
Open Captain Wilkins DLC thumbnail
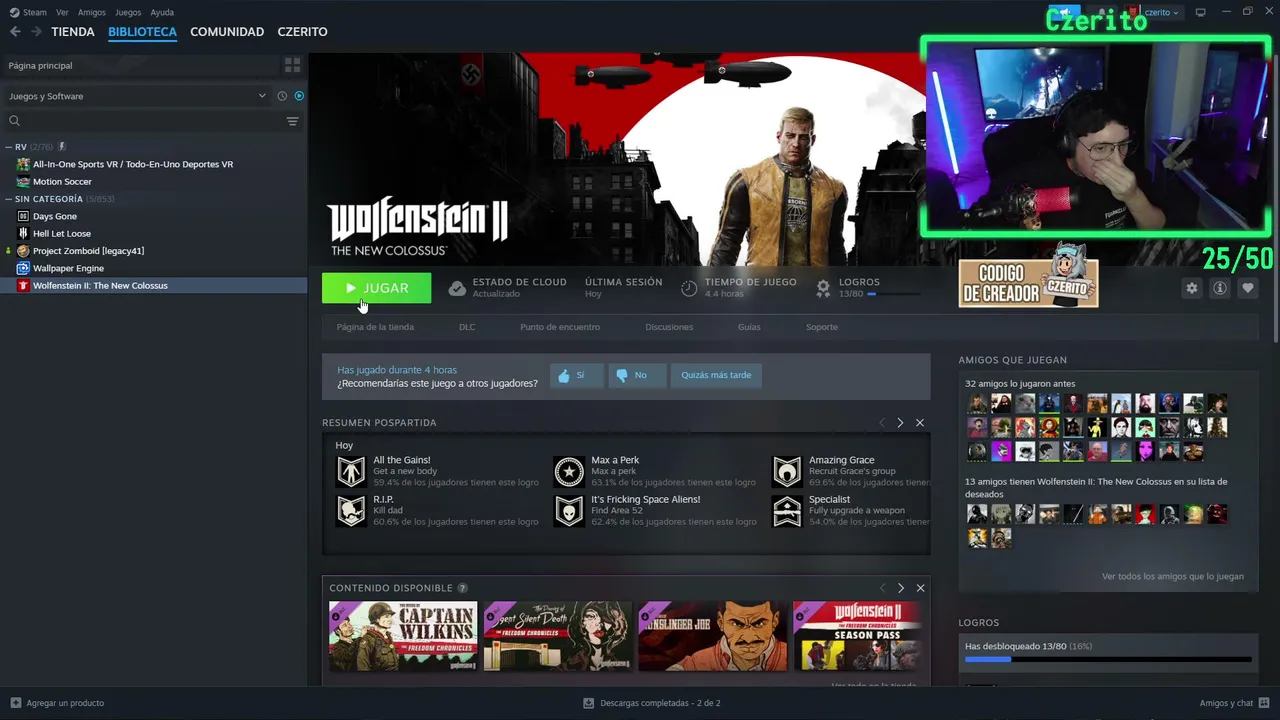pyautogui.click(x=403, y=636)
